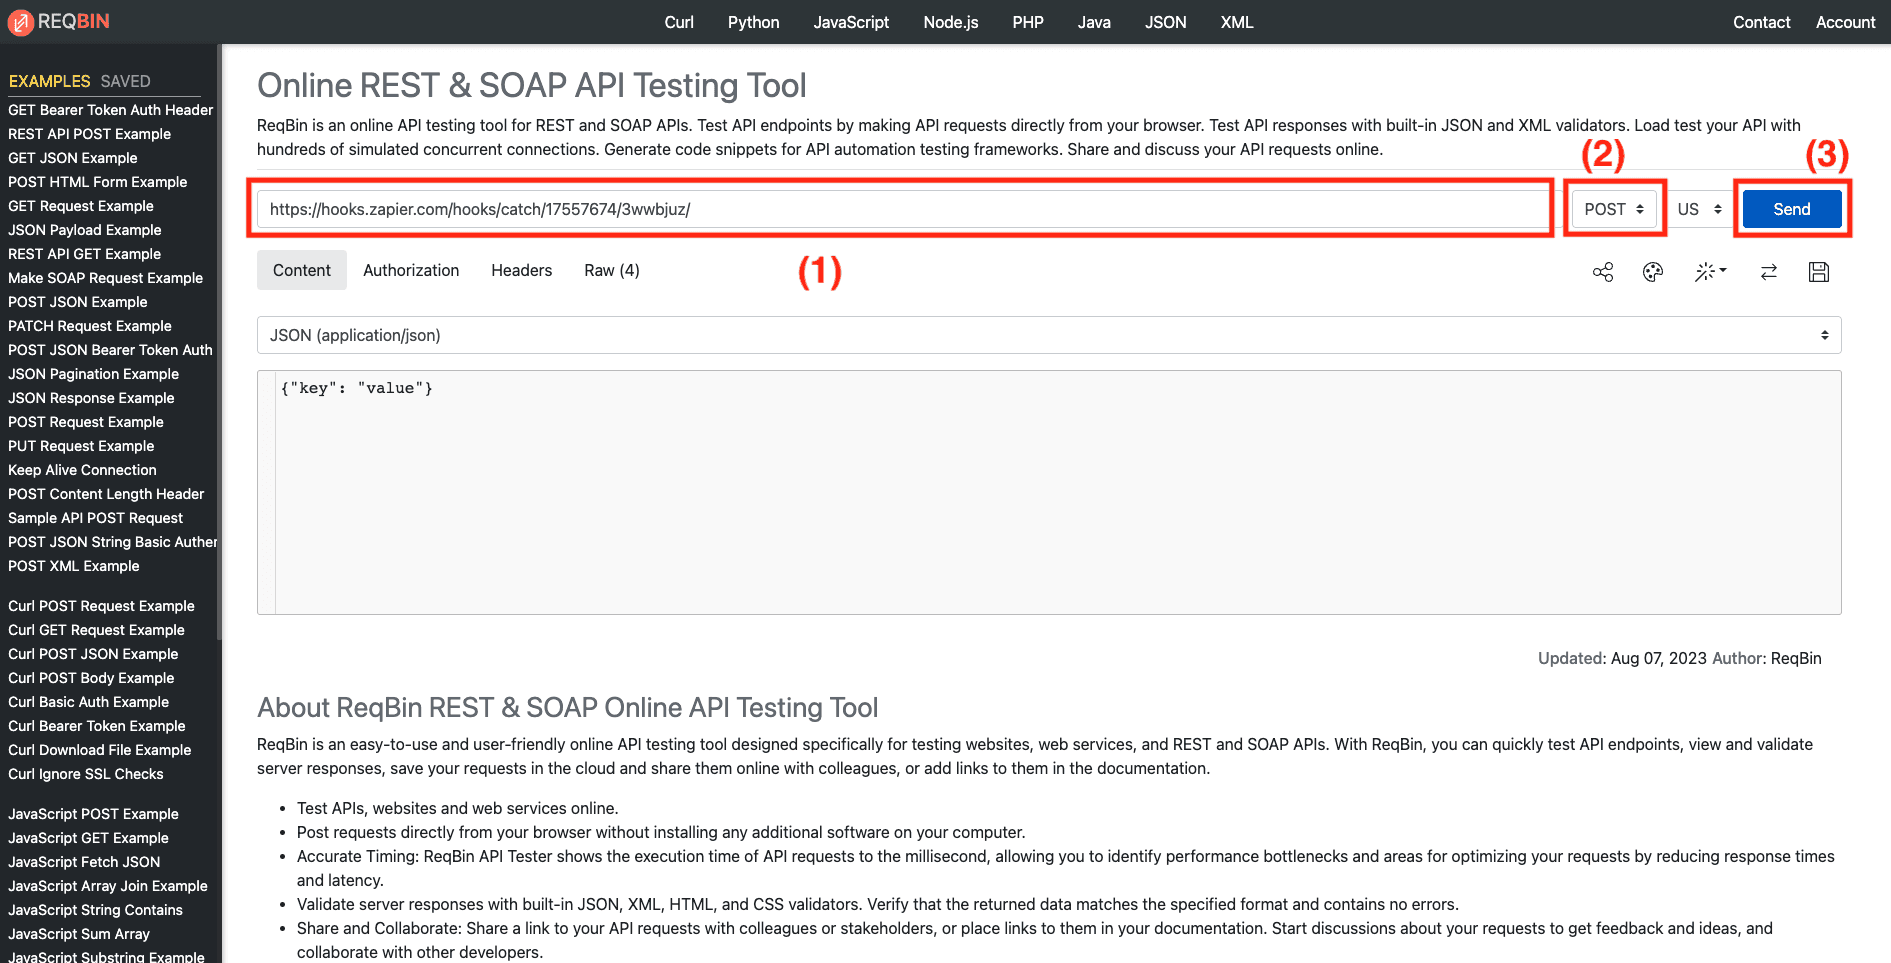The image size is (1891, 963).
Task: Open Curl Ignore SSL Checks example
Action: 86,774
